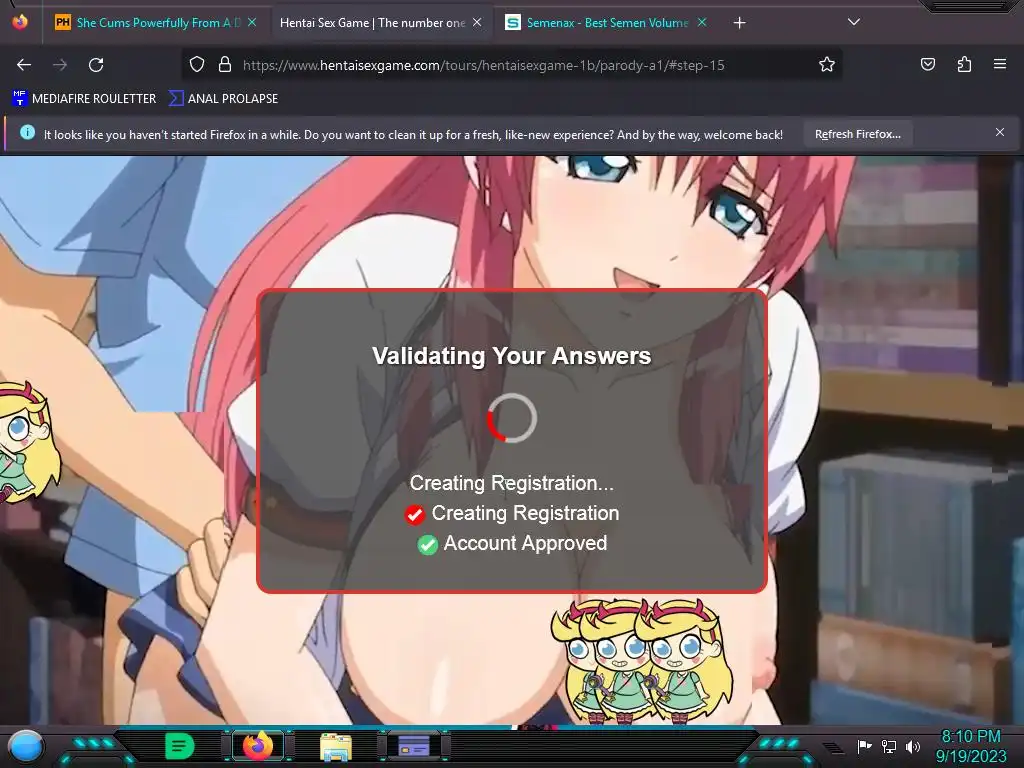Screen dimensions: 1024x768
Task: Go back one page
Action: pyautogui.click(x=24, y=65)
